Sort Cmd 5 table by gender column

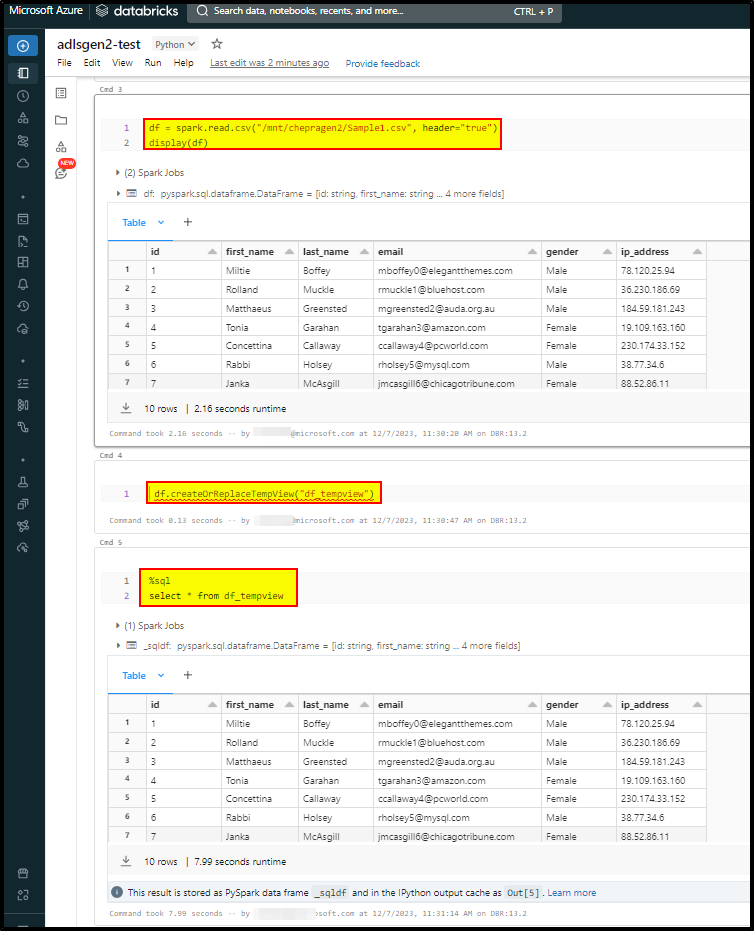607,705
